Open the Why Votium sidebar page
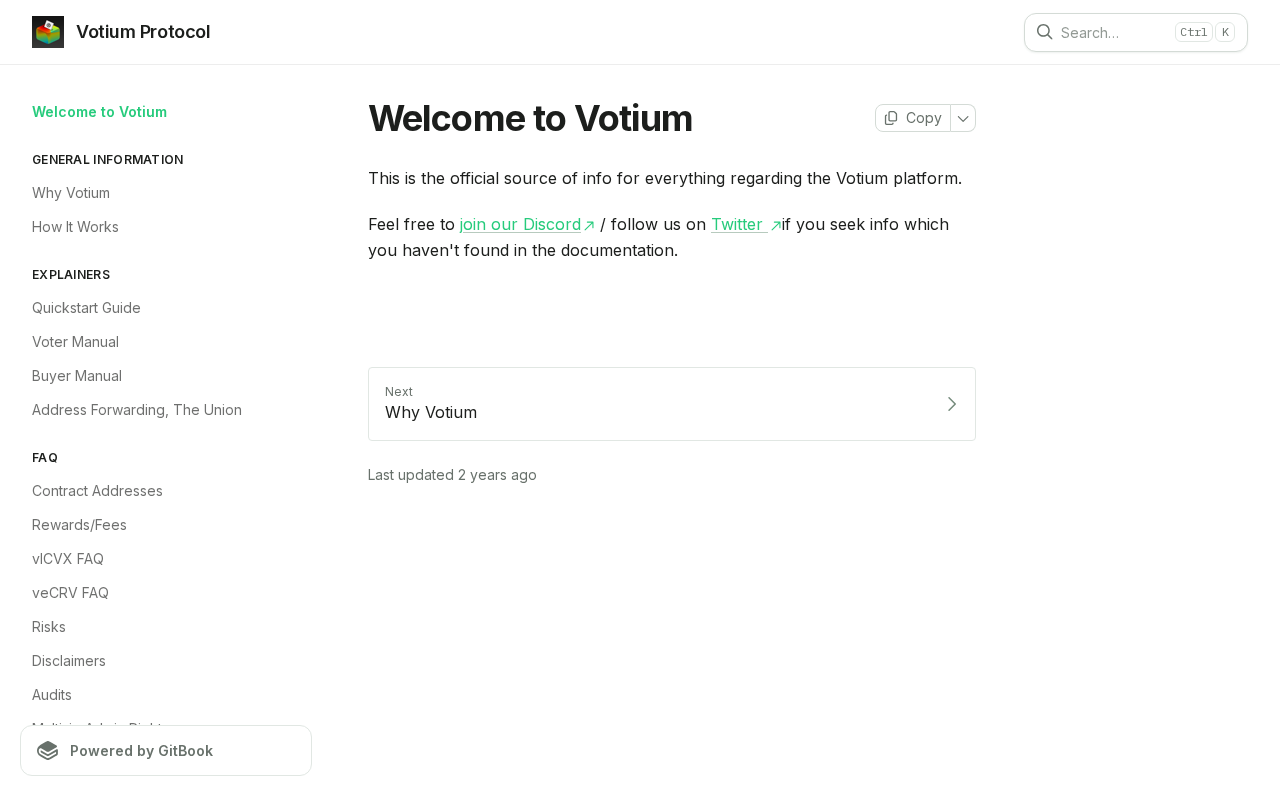The image size is (1280, 800). 71,193
